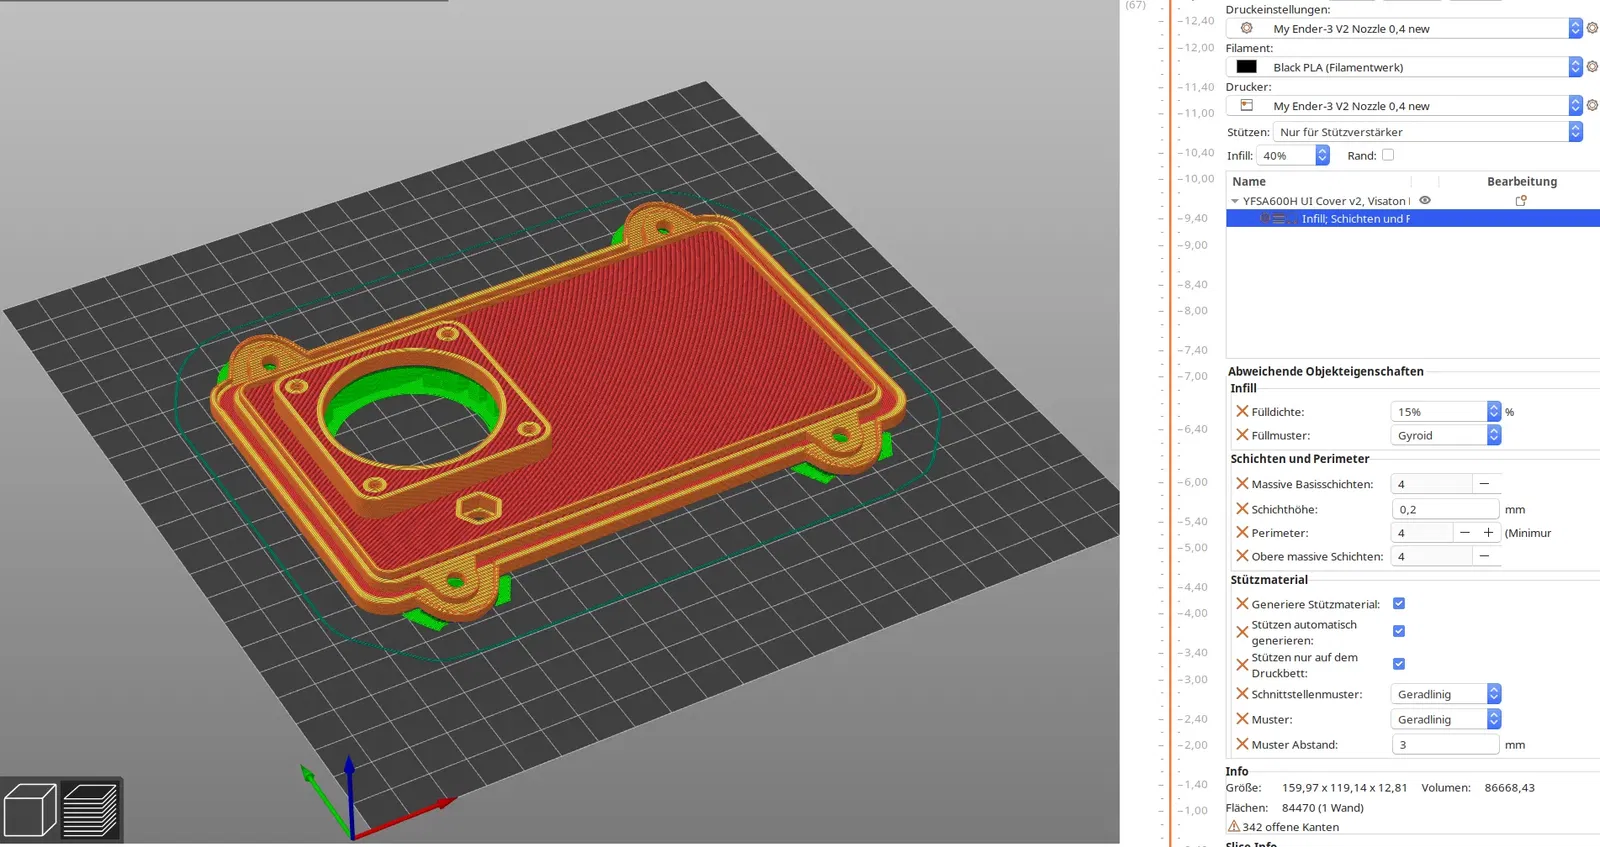
Task: Increase the Perimeter count
Action: click(x=1488, y=533)
